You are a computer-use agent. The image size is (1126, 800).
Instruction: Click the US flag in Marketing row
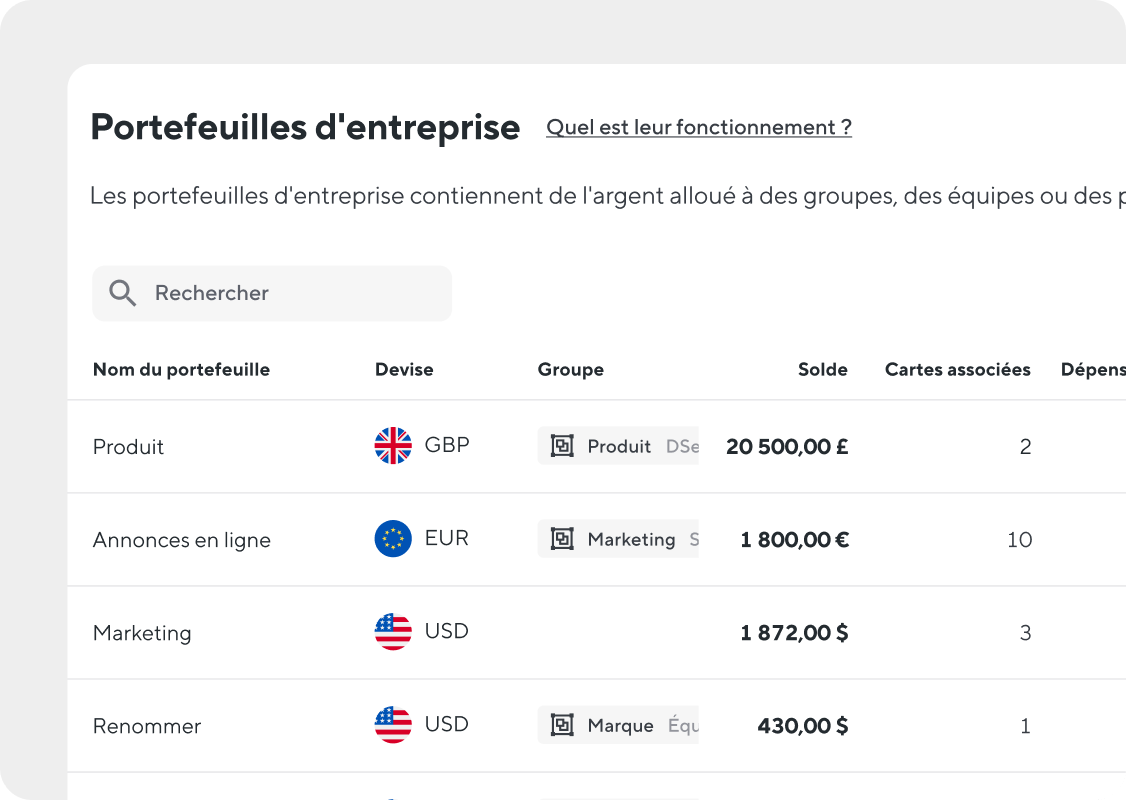[x=393, y=632]
